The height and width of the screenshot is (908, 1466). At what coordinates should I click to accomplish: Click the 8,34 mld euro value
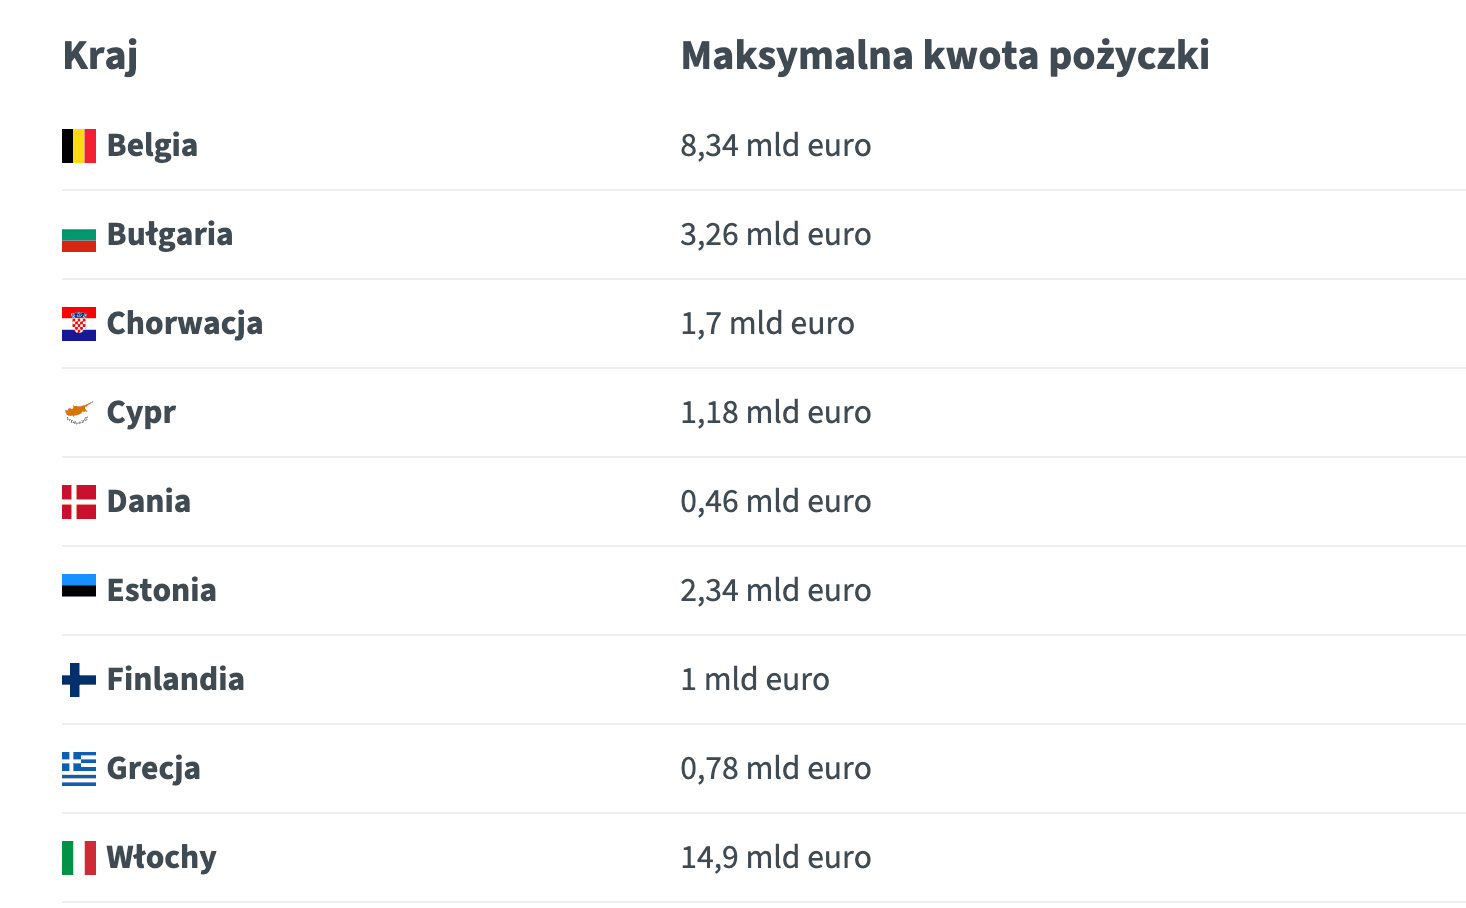point(776,146)
